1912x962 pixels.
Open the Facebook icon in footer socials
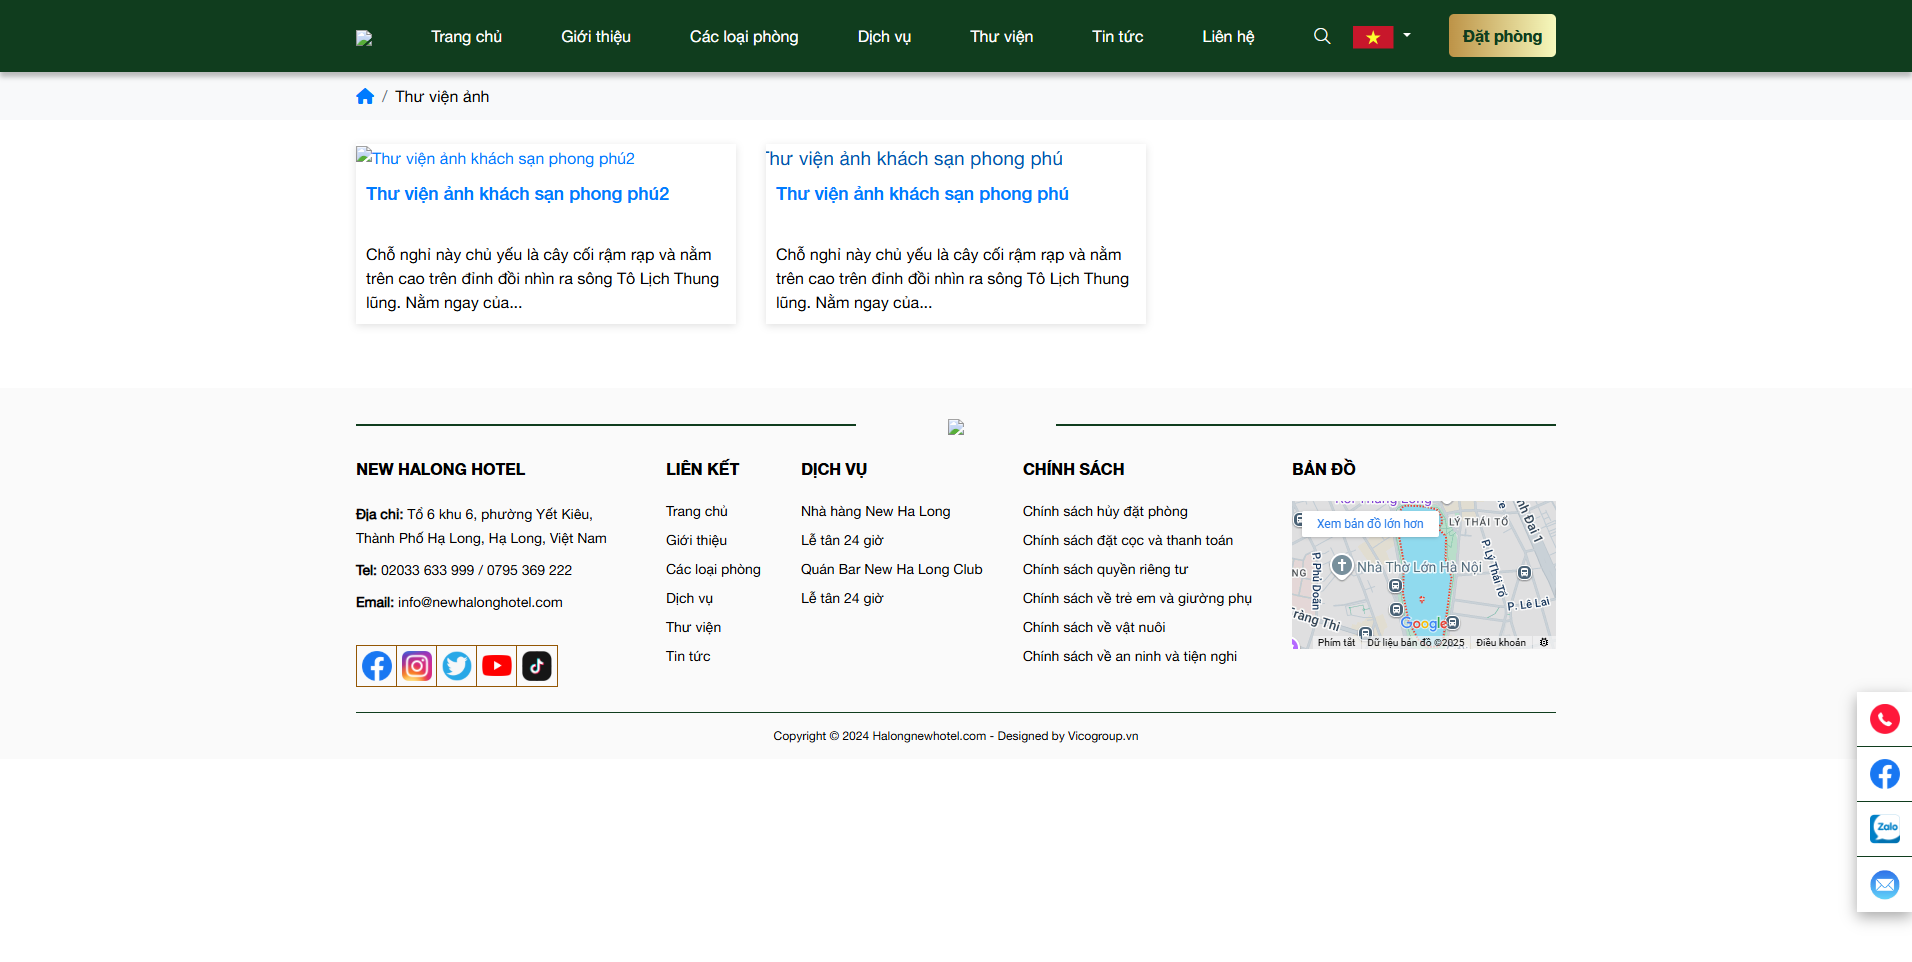coord(377,666)
